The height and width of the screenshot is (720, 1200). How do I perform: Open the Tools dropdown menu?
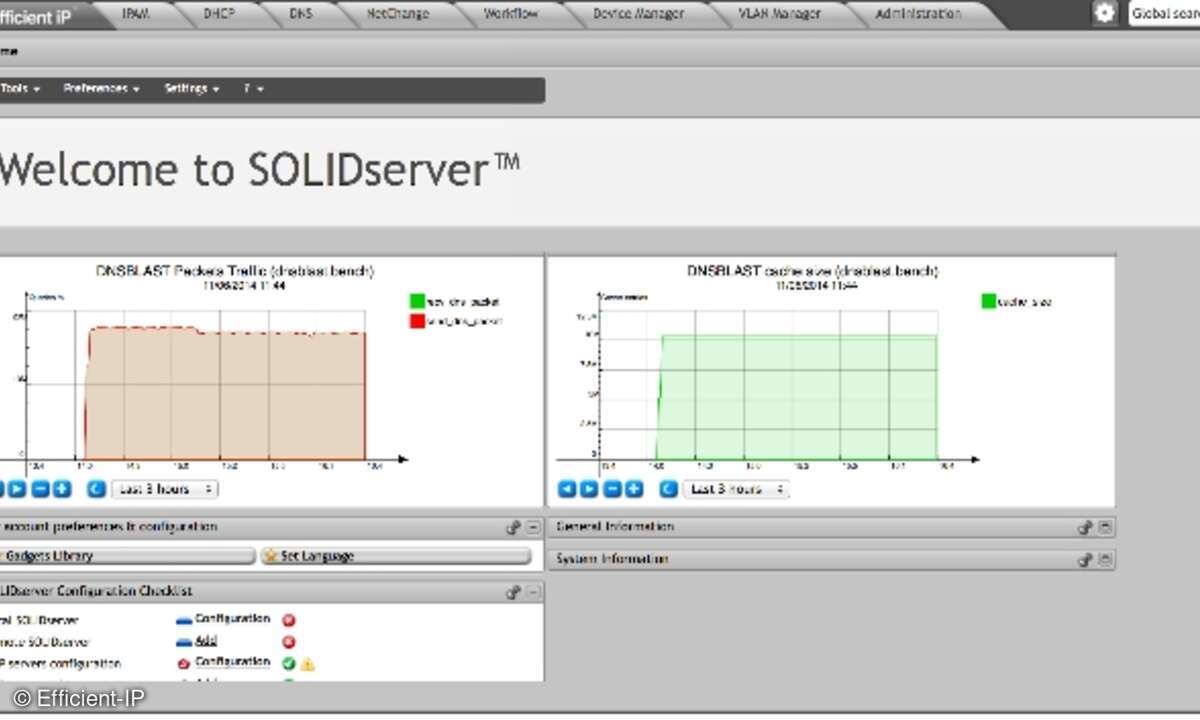tap(20, 89)
